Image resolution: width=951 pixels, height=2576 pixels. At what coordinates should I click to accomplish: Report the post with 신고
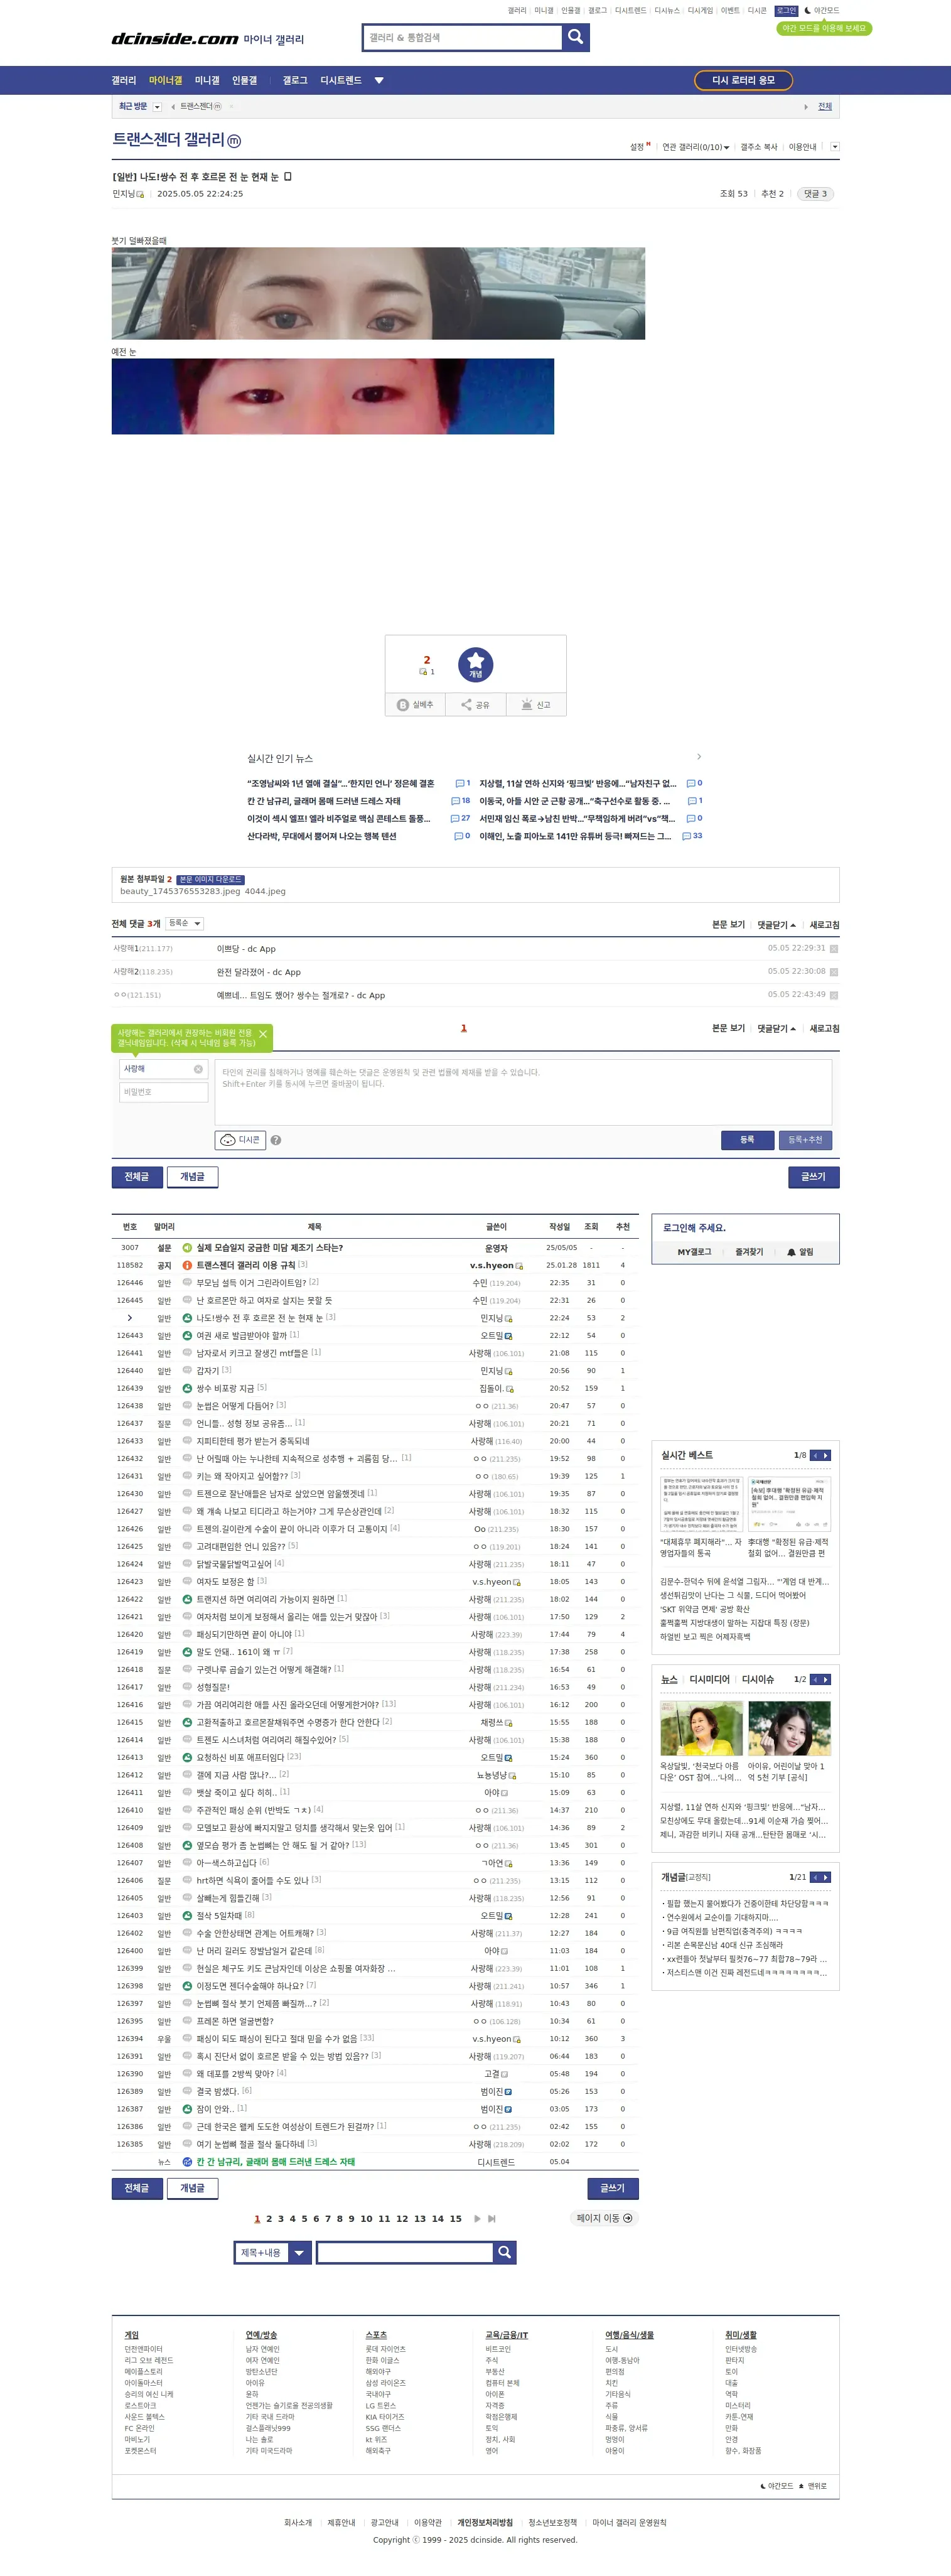(x=536, y=704)
